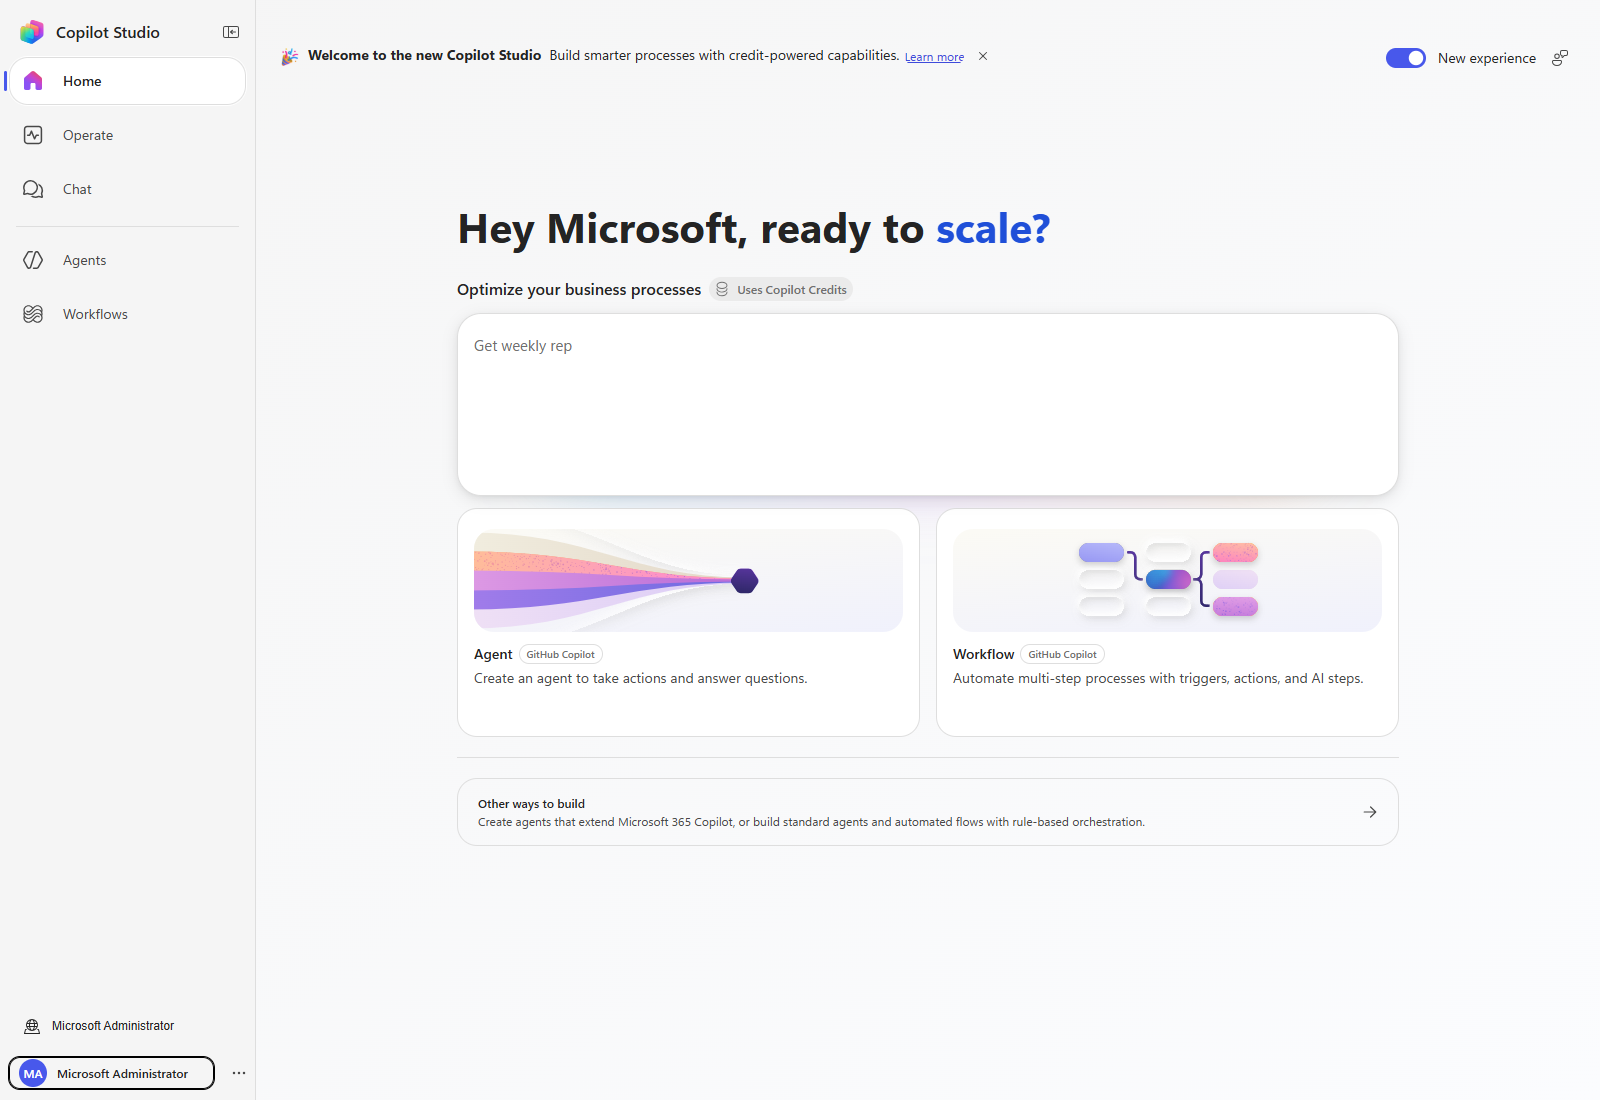Click the Uses Copilot Credits badge
Screen dimensions: 1600x1100
(x=781, y=290)
